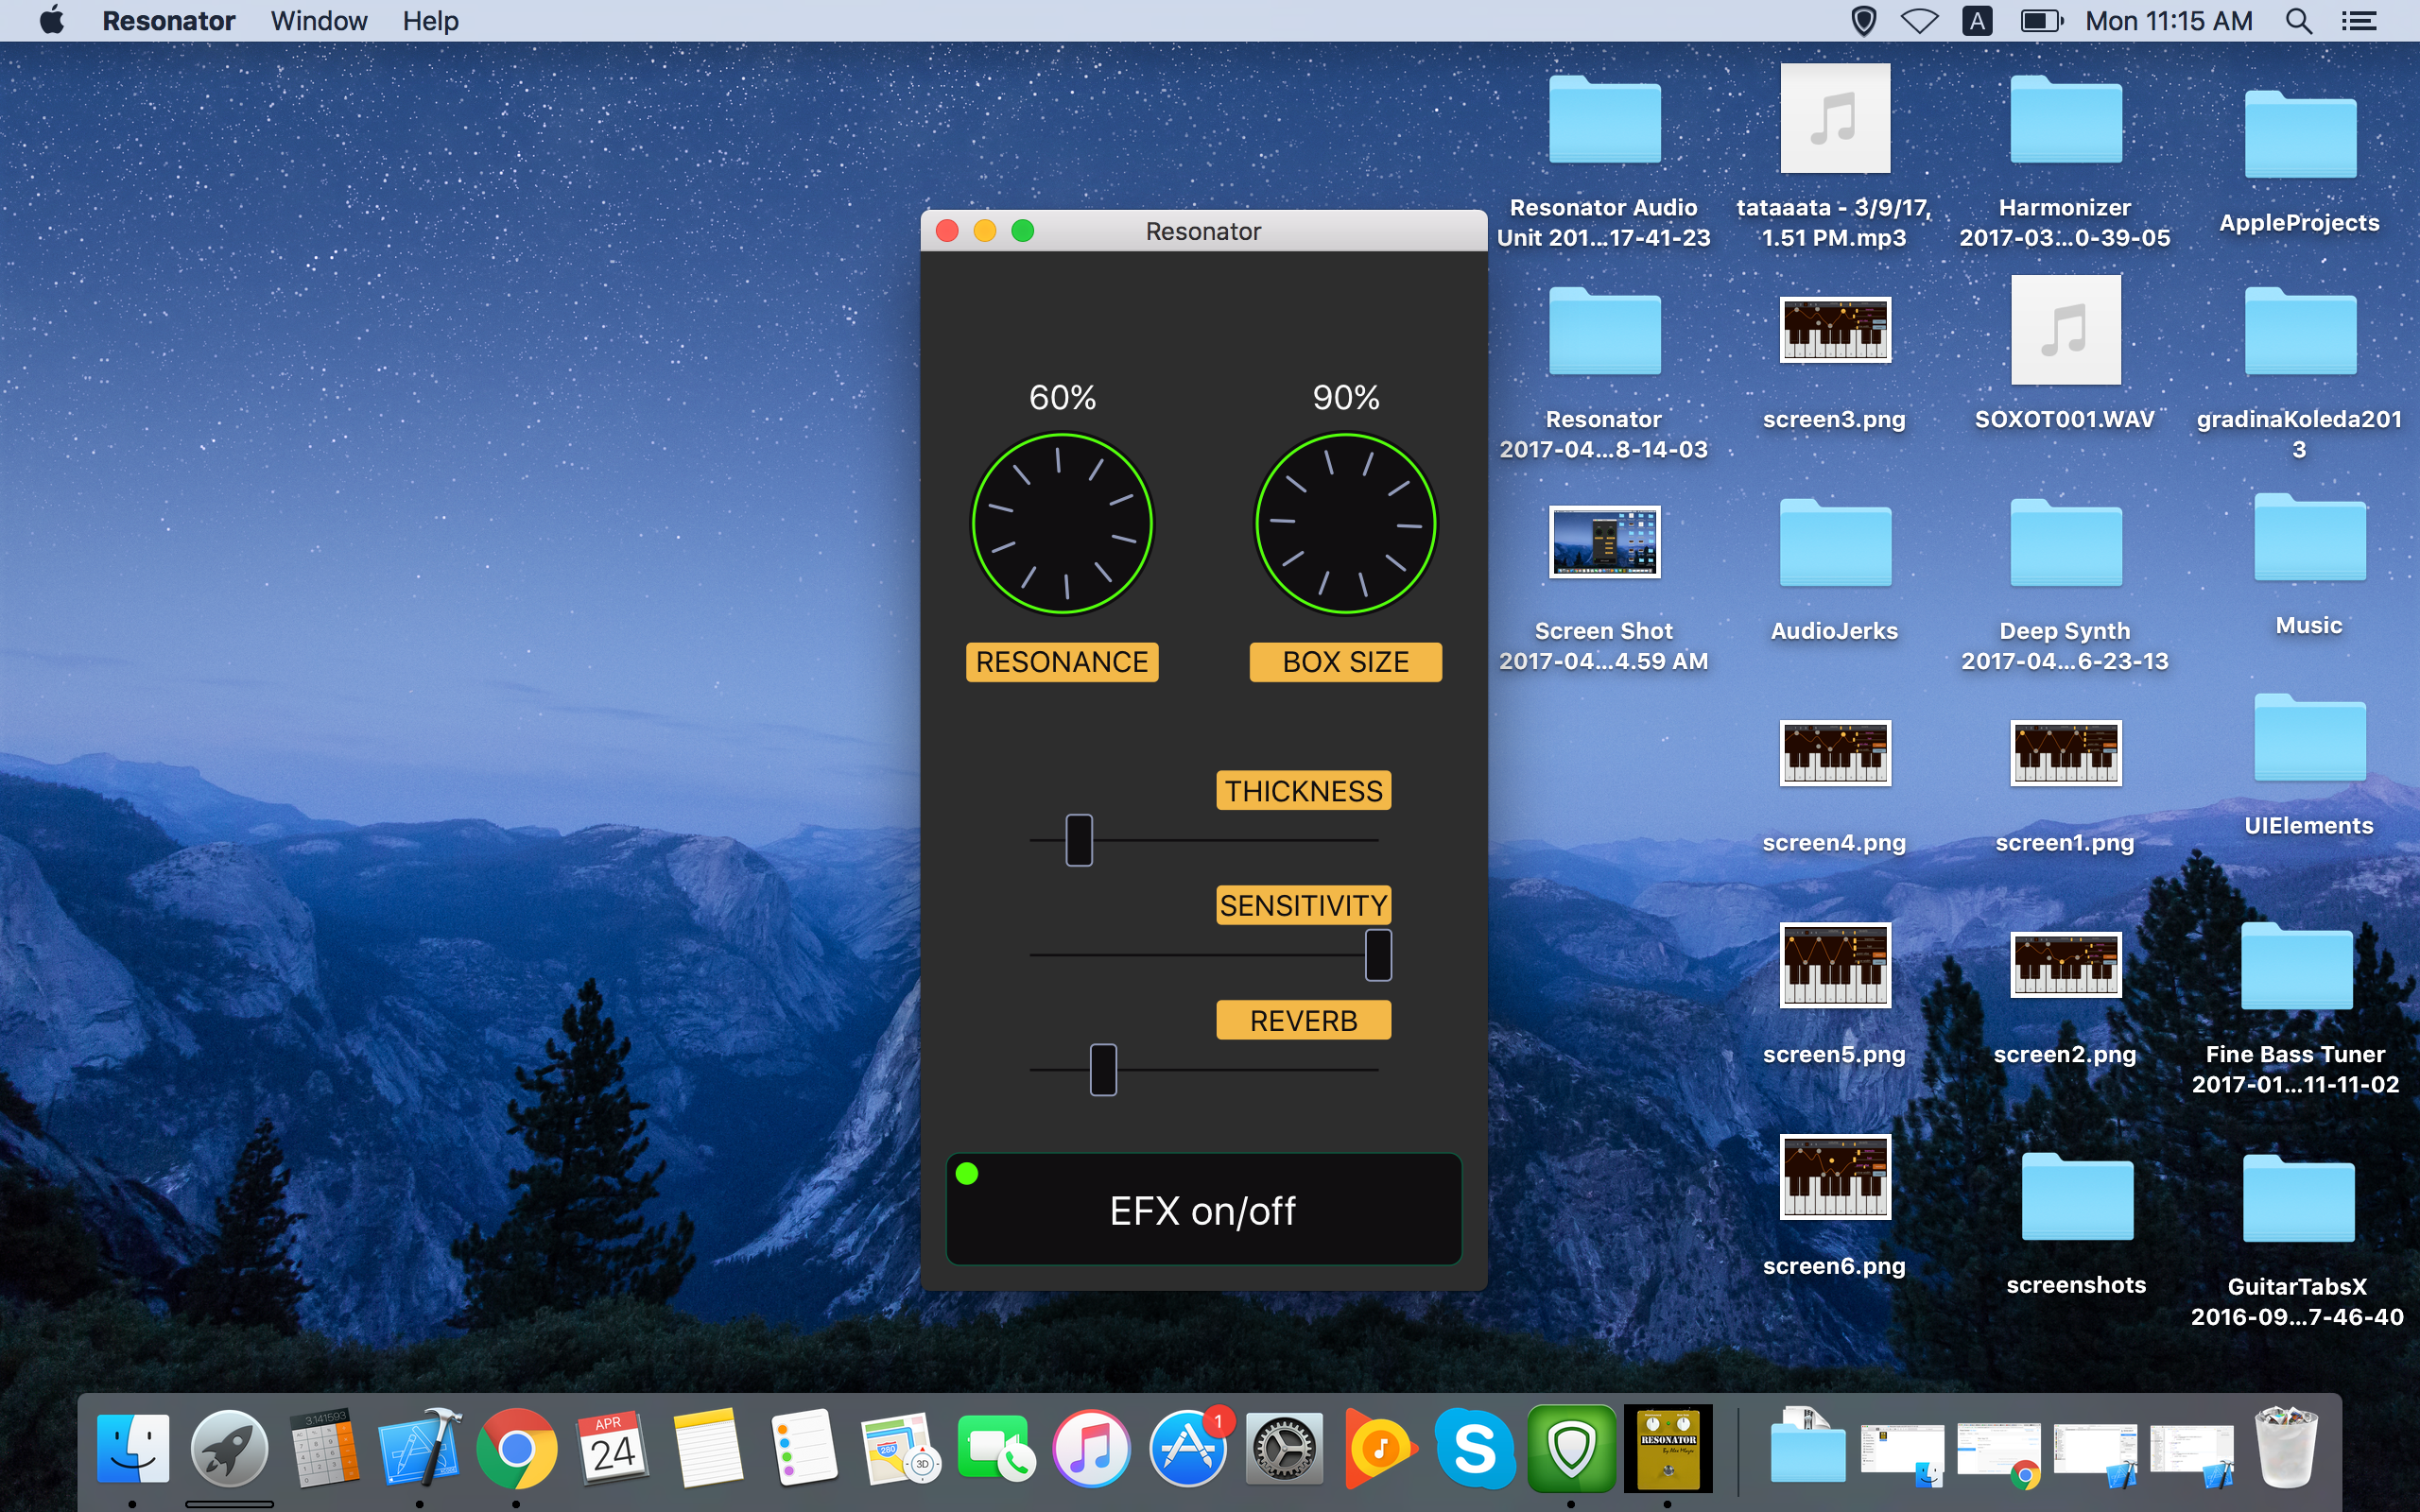Open the Window menu
Image resolution: width=2420 pixels, height=1512 pixels.
318,21
